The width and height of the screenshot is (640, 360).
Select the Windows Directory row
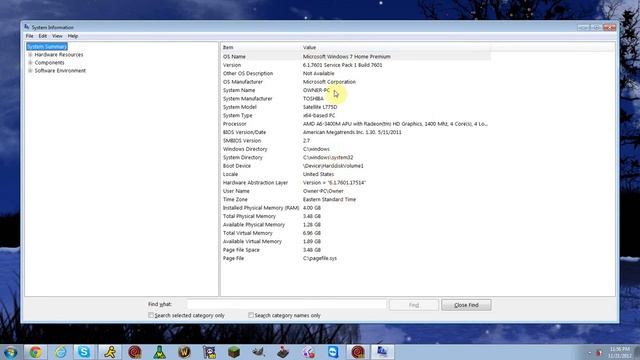356,149
